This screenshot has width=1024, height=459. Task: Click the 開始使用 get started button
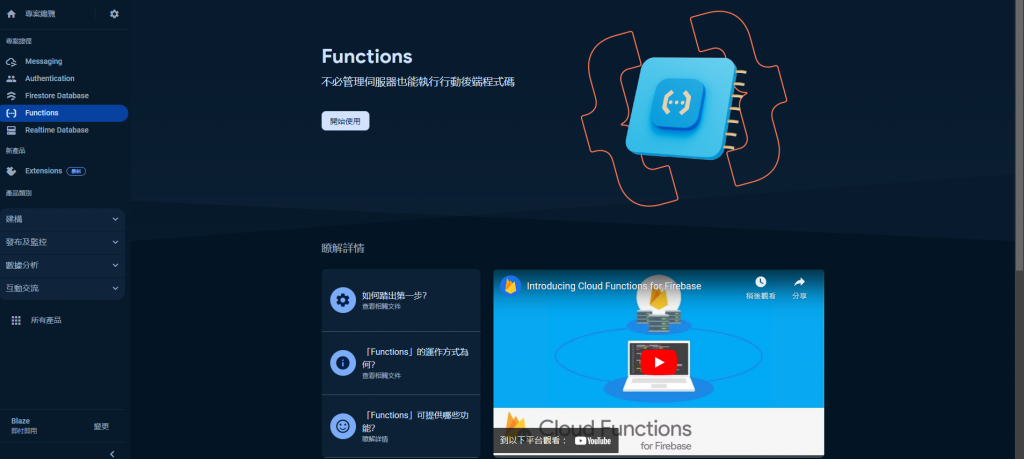(x=345, y=121)
